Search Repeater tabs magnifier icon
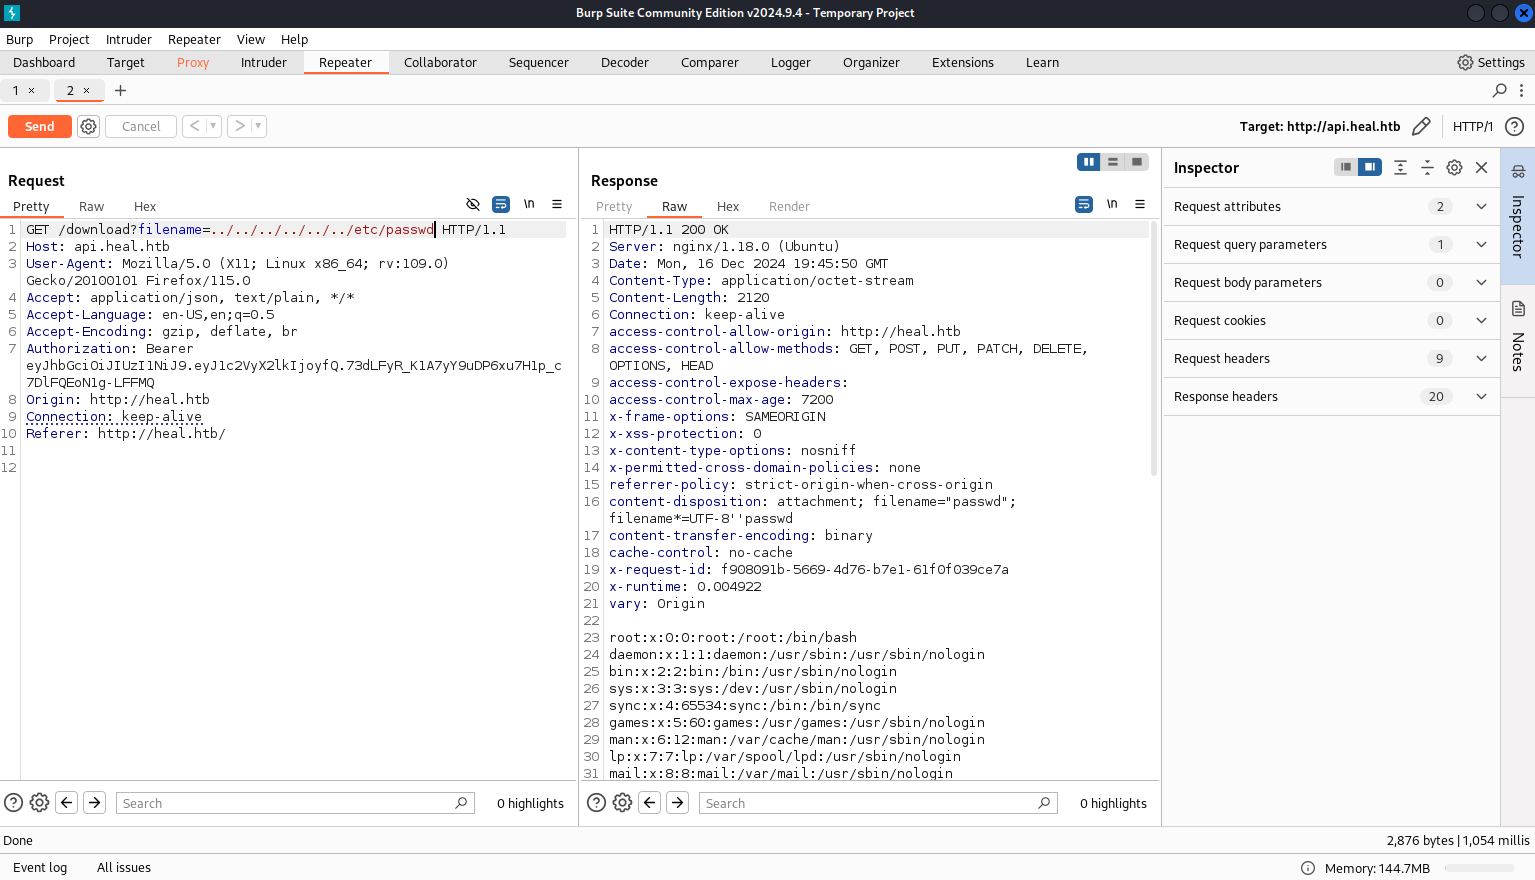This screenshot has width=1535, height=880. coord(1499,90)
